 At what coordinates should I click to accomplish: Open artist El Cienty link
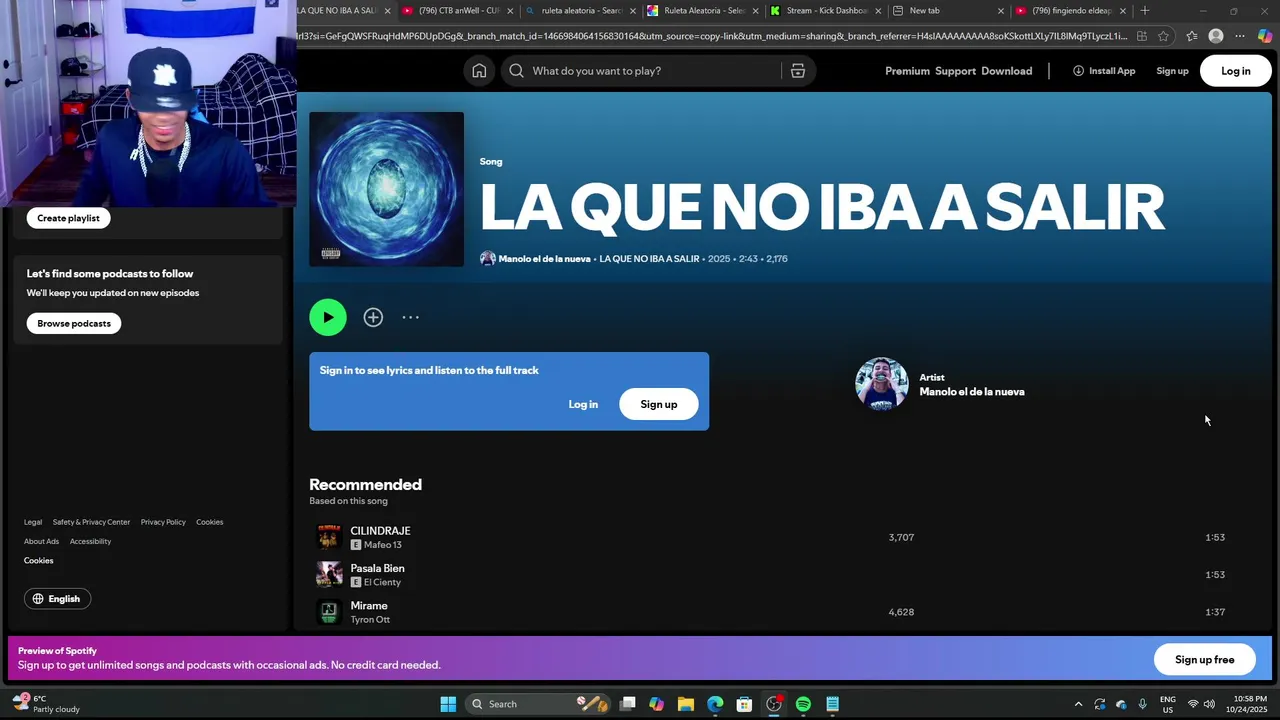pos(382,582)
